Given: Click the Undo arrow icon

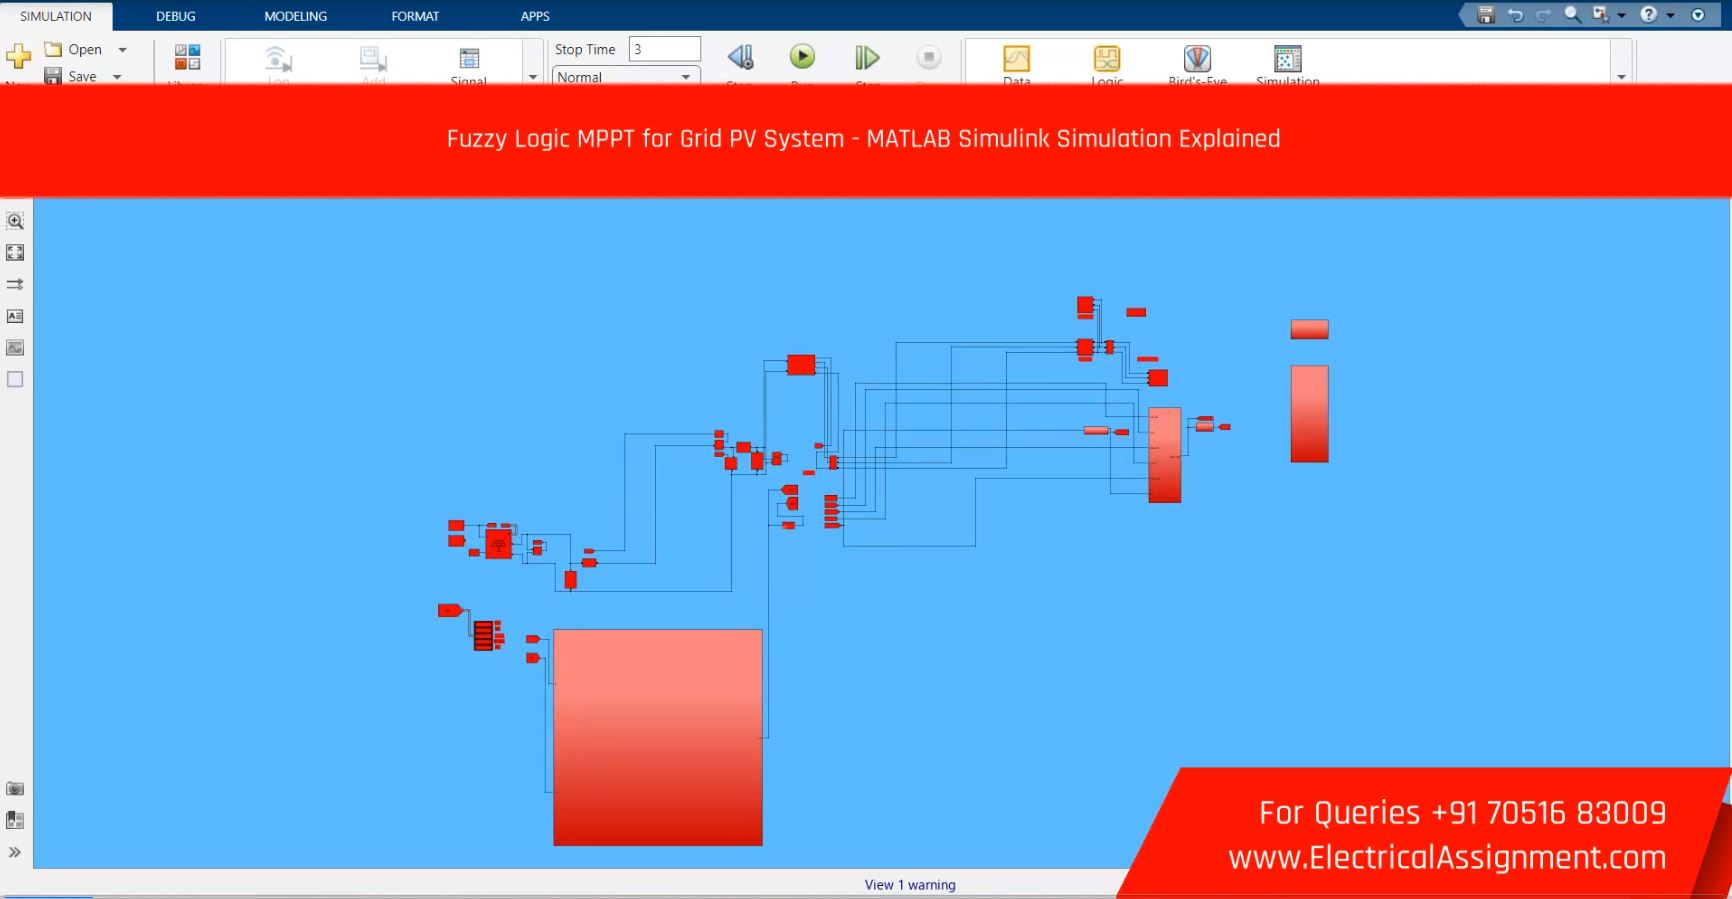Looking at the screenshot, I should pyautogui.click(x=1516, y=15).
